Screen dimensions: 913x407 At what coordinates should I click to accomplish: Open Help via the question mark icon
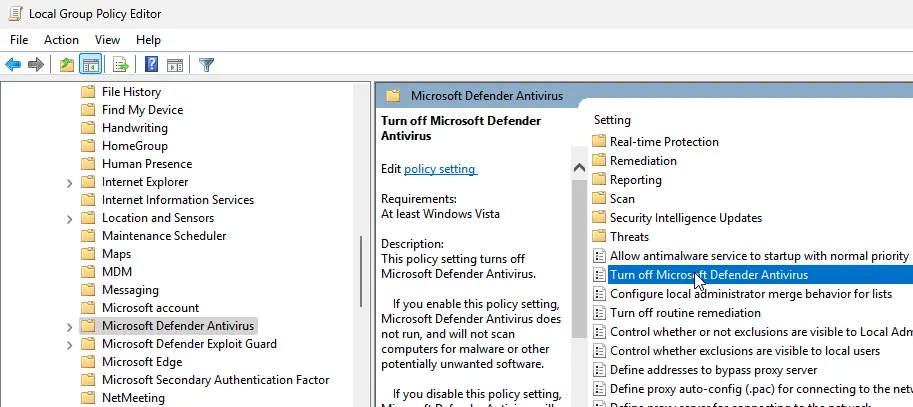(x=151, y=65)
